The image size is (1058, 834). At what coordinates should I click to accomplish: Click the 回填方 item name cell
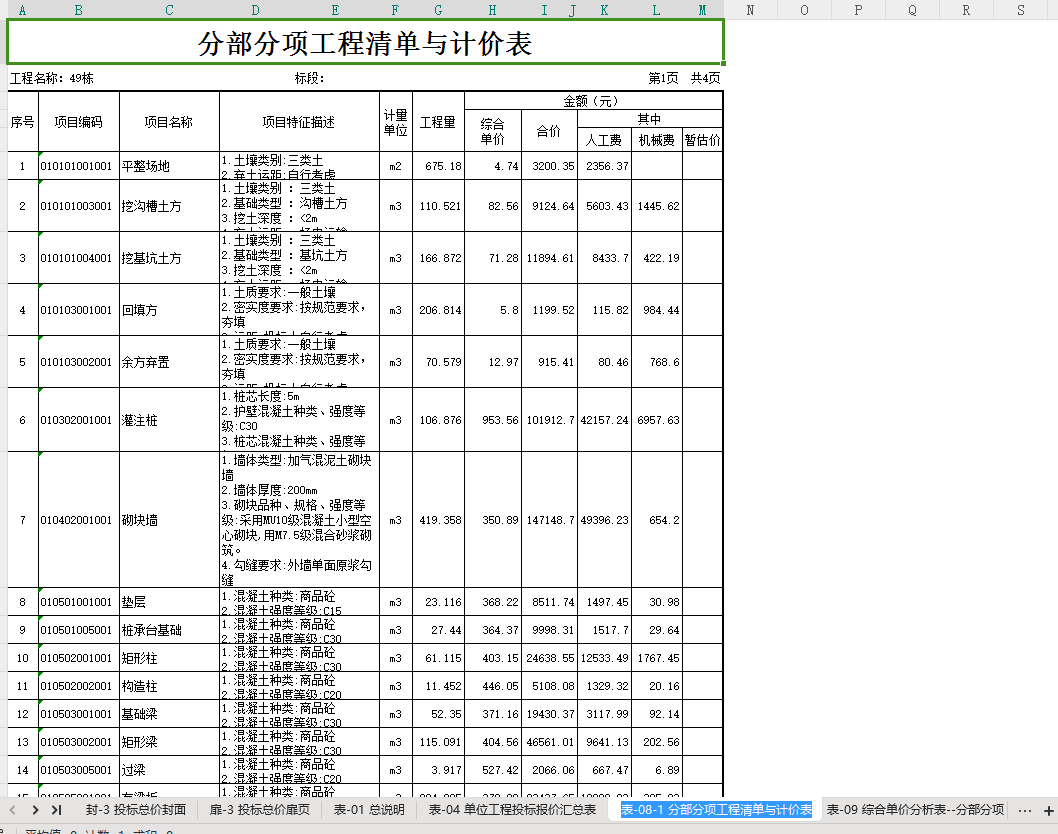(x=169, y=310)
